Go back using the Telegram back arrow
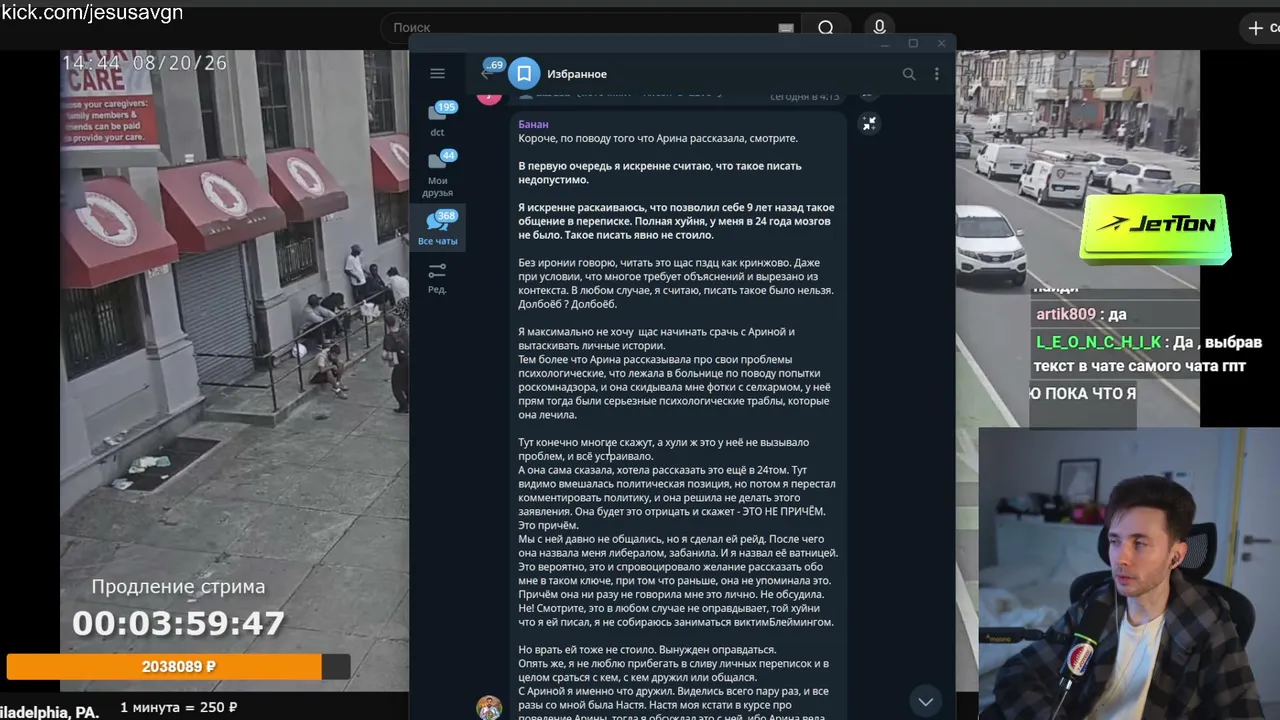The image size is (1280, 720). 486,73
